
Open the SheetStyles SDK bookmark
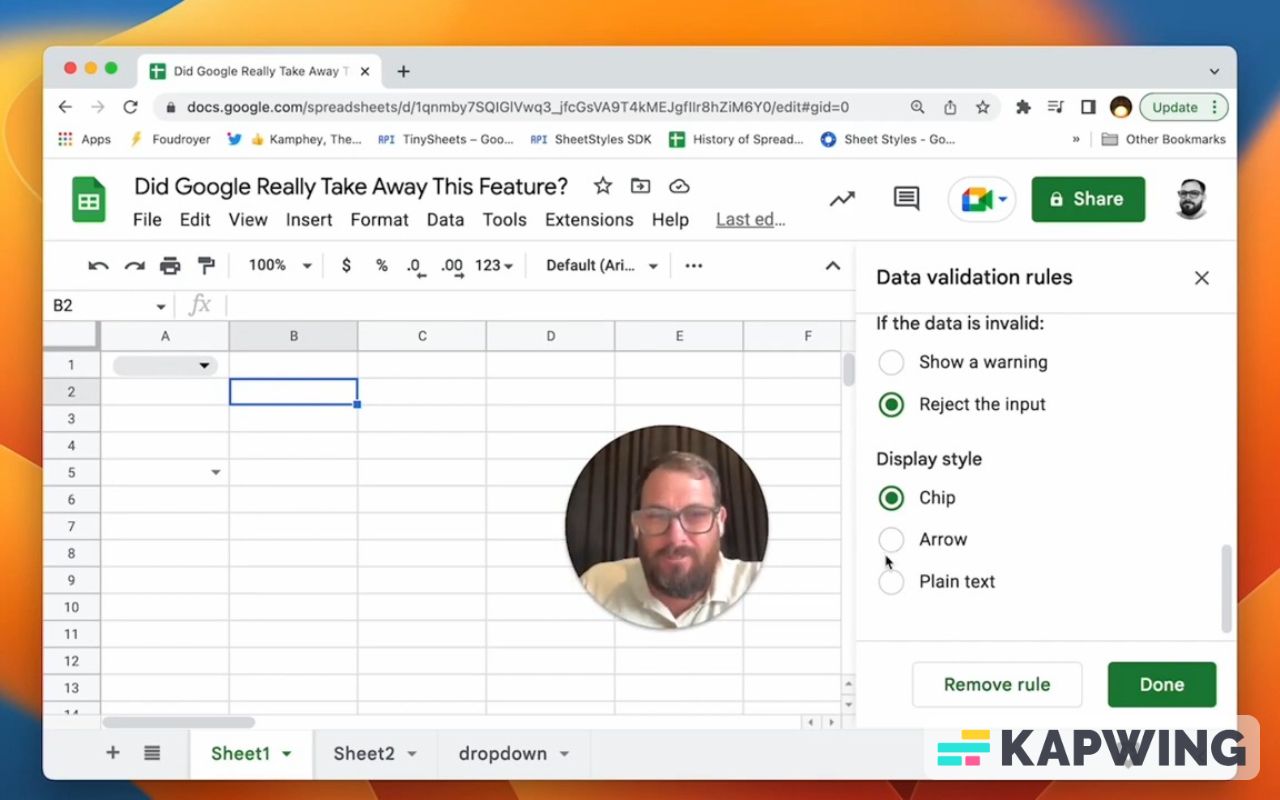[x=591, y=140]
